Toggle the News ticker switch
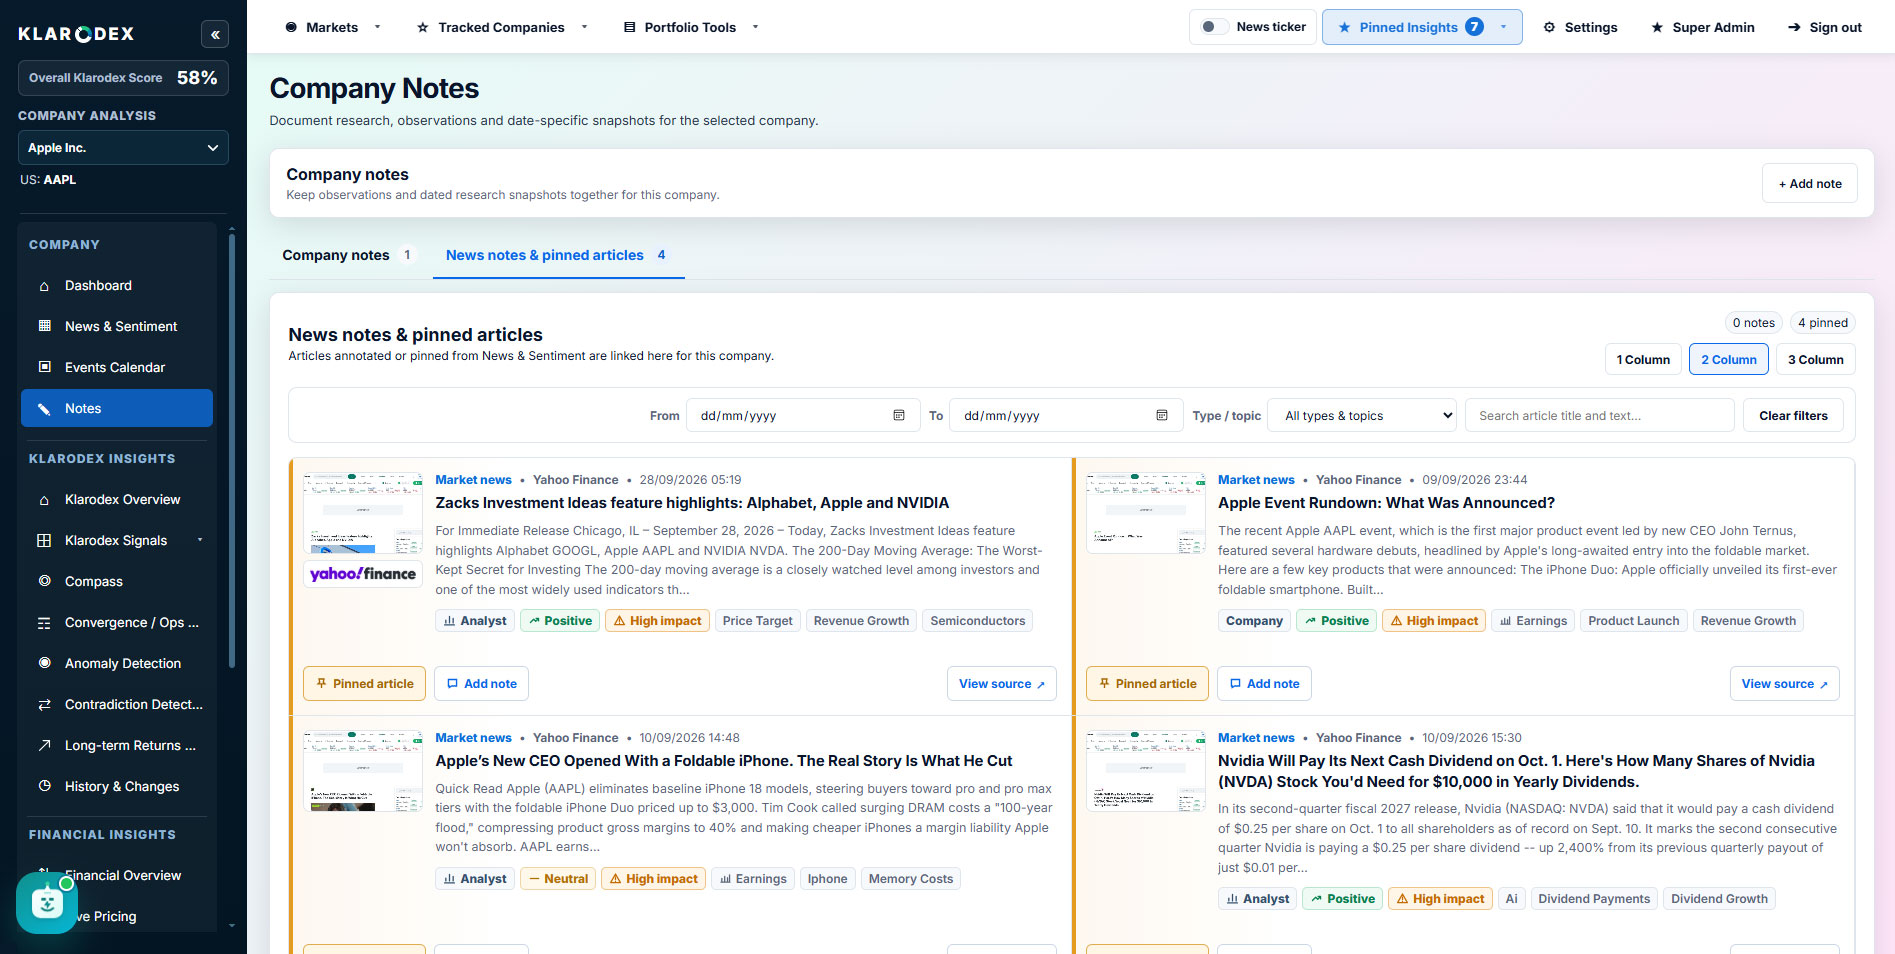 pyautogui.click(x=1214, y=27)
